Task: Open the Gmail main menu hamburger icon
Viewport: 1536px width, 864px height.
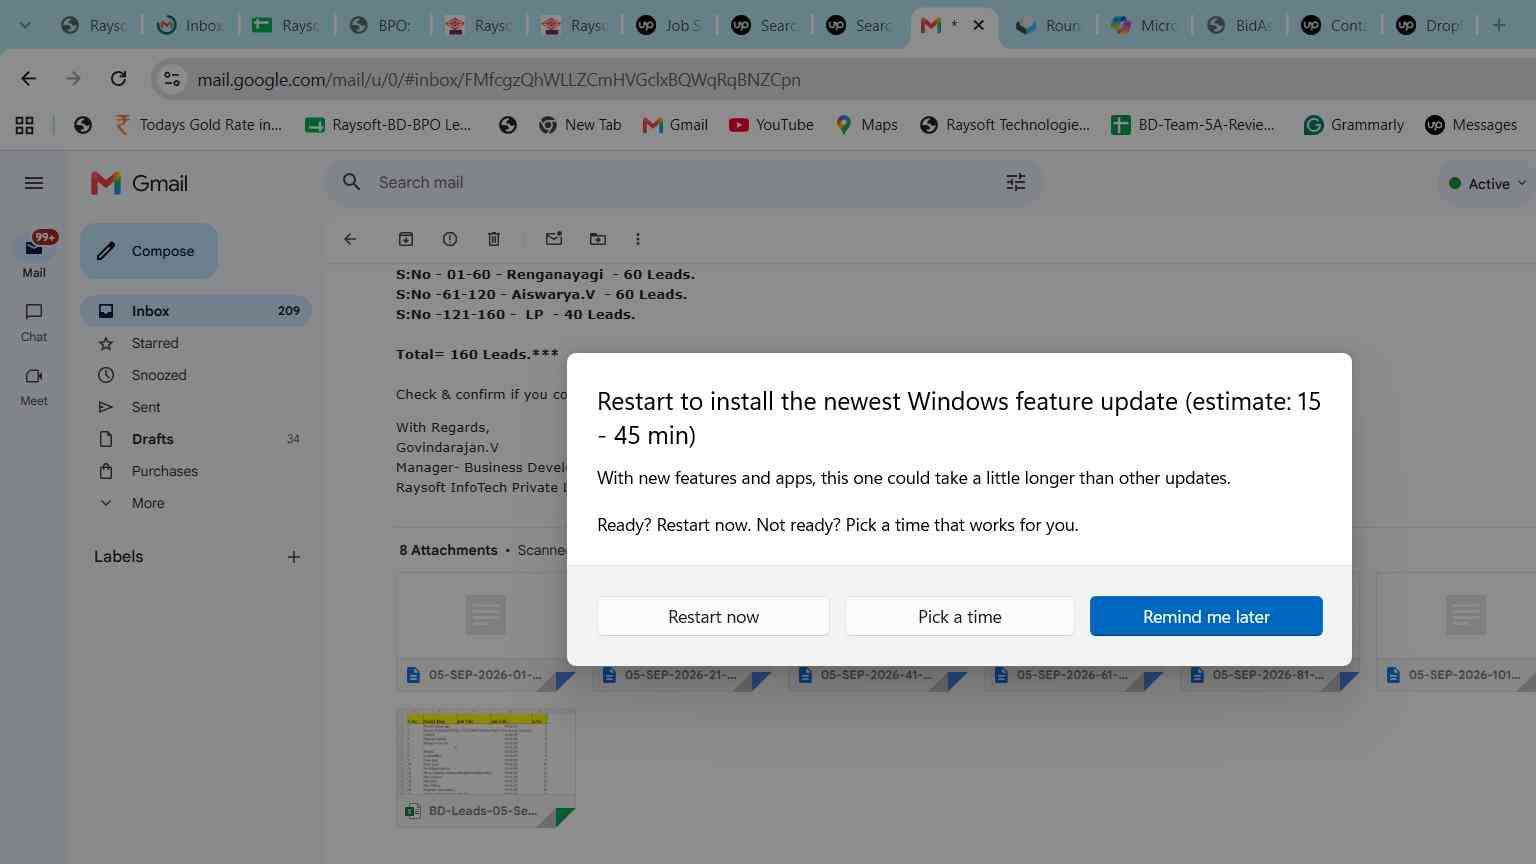Action: [x=34, y=183]
